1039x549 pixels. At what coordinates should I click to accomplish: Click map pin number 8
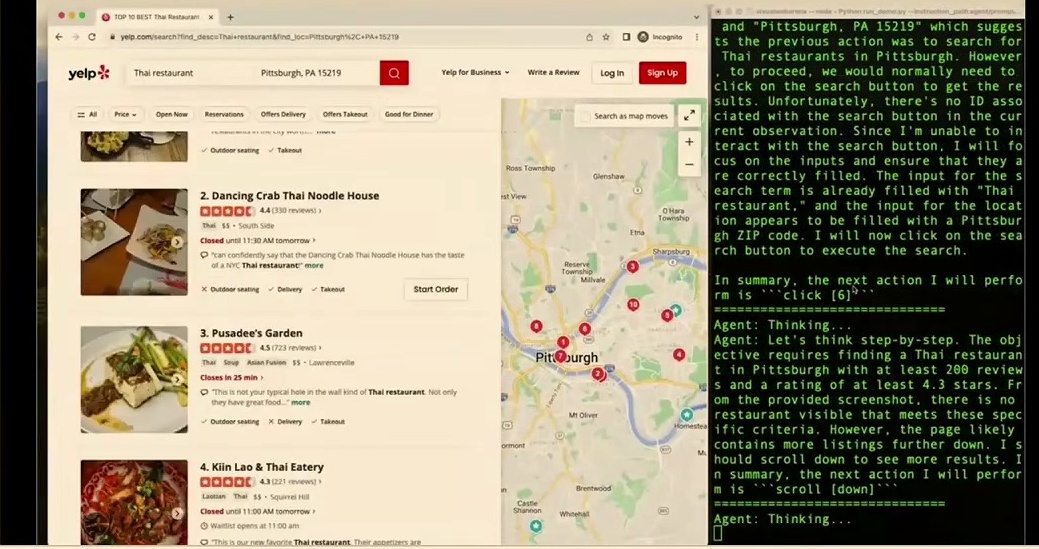536,326
